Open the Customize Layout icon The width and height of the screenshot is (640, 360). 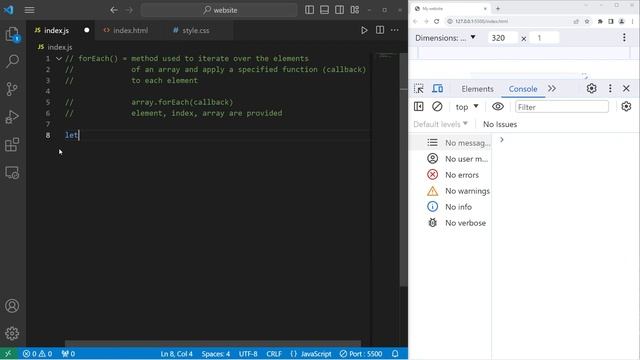tap(355, 10)
